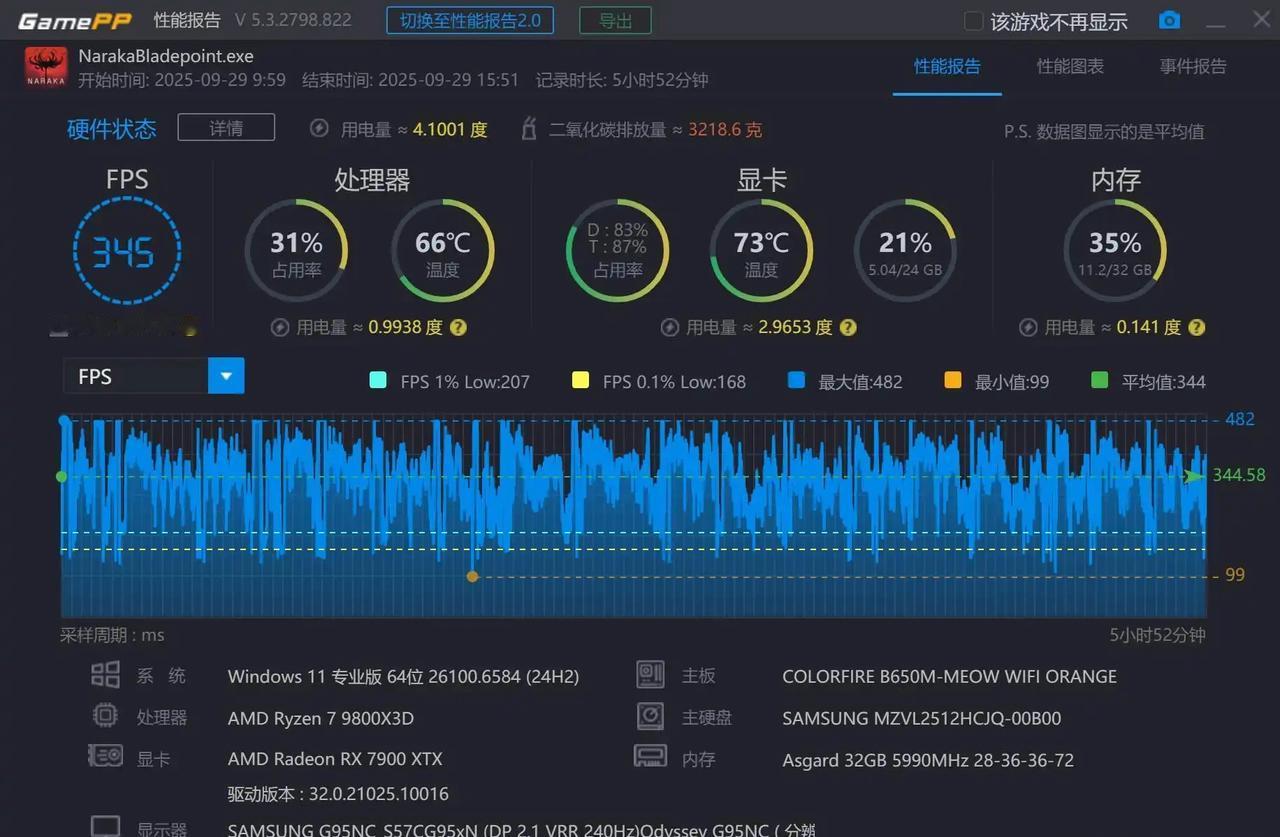Click the 最大值:482 legend label
Image resolution: width=1280 pixels, height=837 pixels.
click(x=860, y=381)
